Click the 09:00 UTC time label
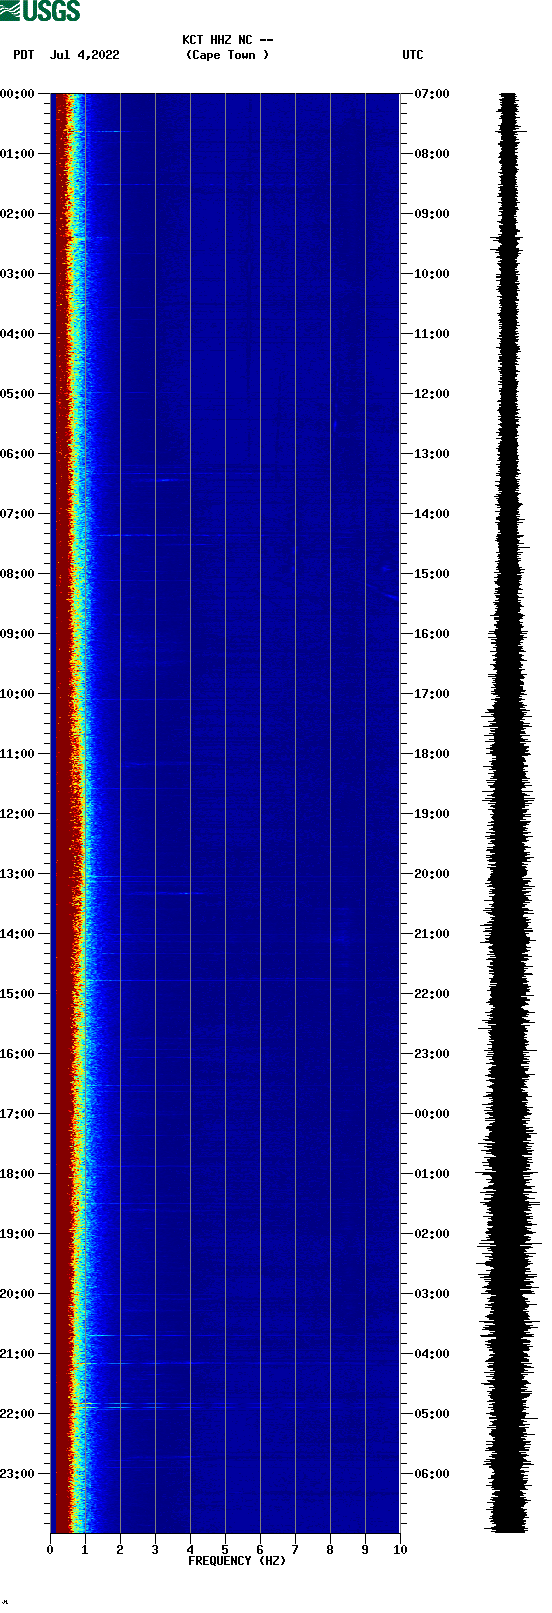 432,214
